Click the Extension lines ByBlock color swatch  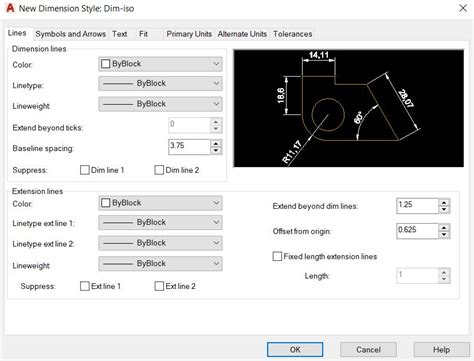coord(105,203)
